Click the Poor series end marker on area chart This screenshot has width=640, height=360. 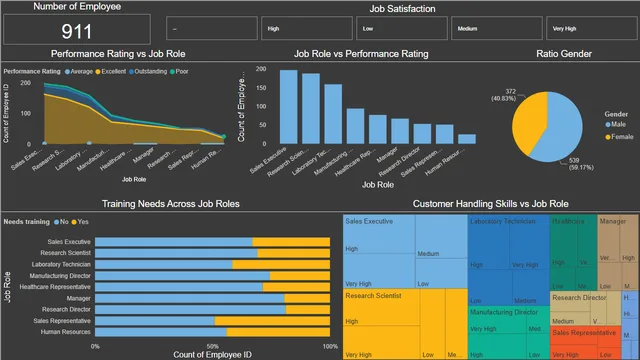pyautogui.click(x=223, y=136)
